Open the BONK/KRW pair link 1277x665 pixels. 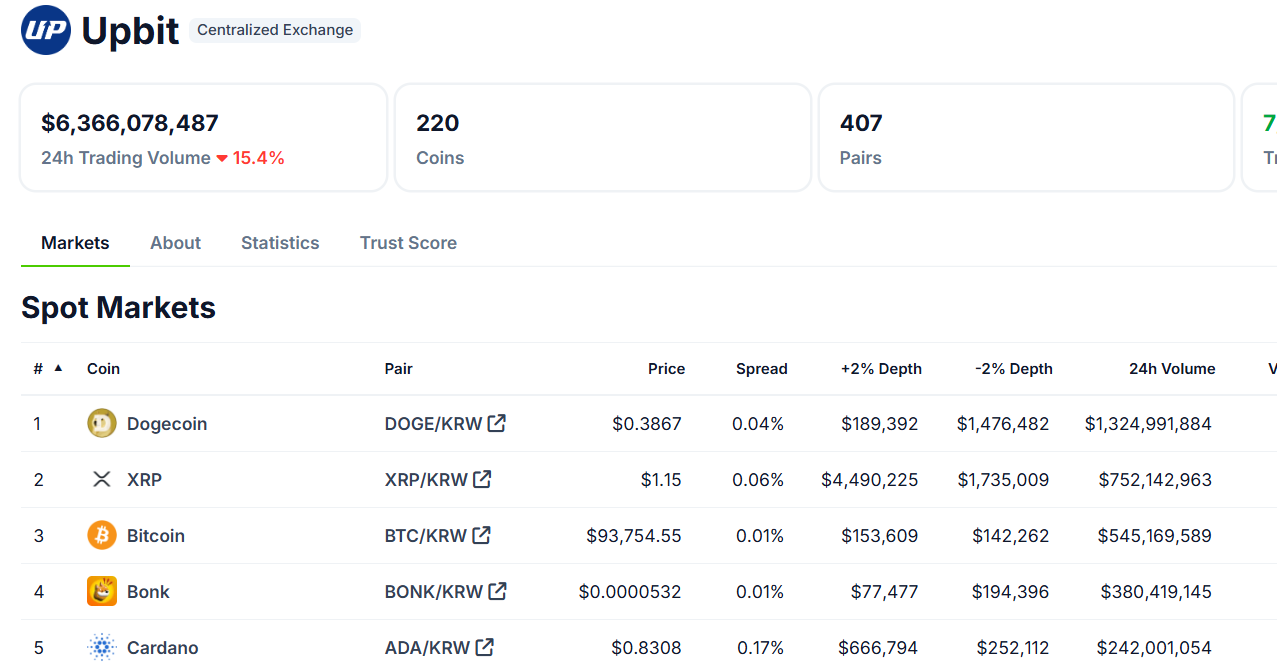tap(434, 592)
